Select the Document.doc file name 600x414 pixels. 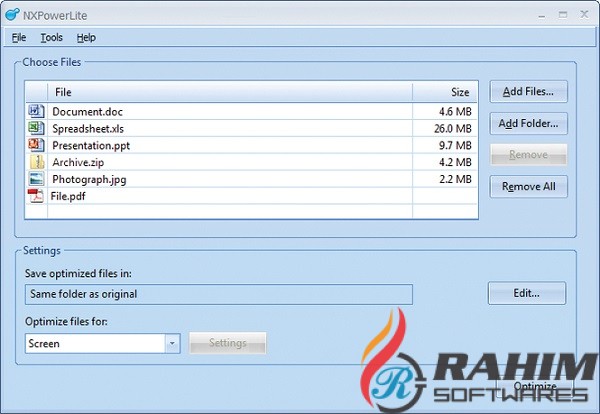pos(87,112)
